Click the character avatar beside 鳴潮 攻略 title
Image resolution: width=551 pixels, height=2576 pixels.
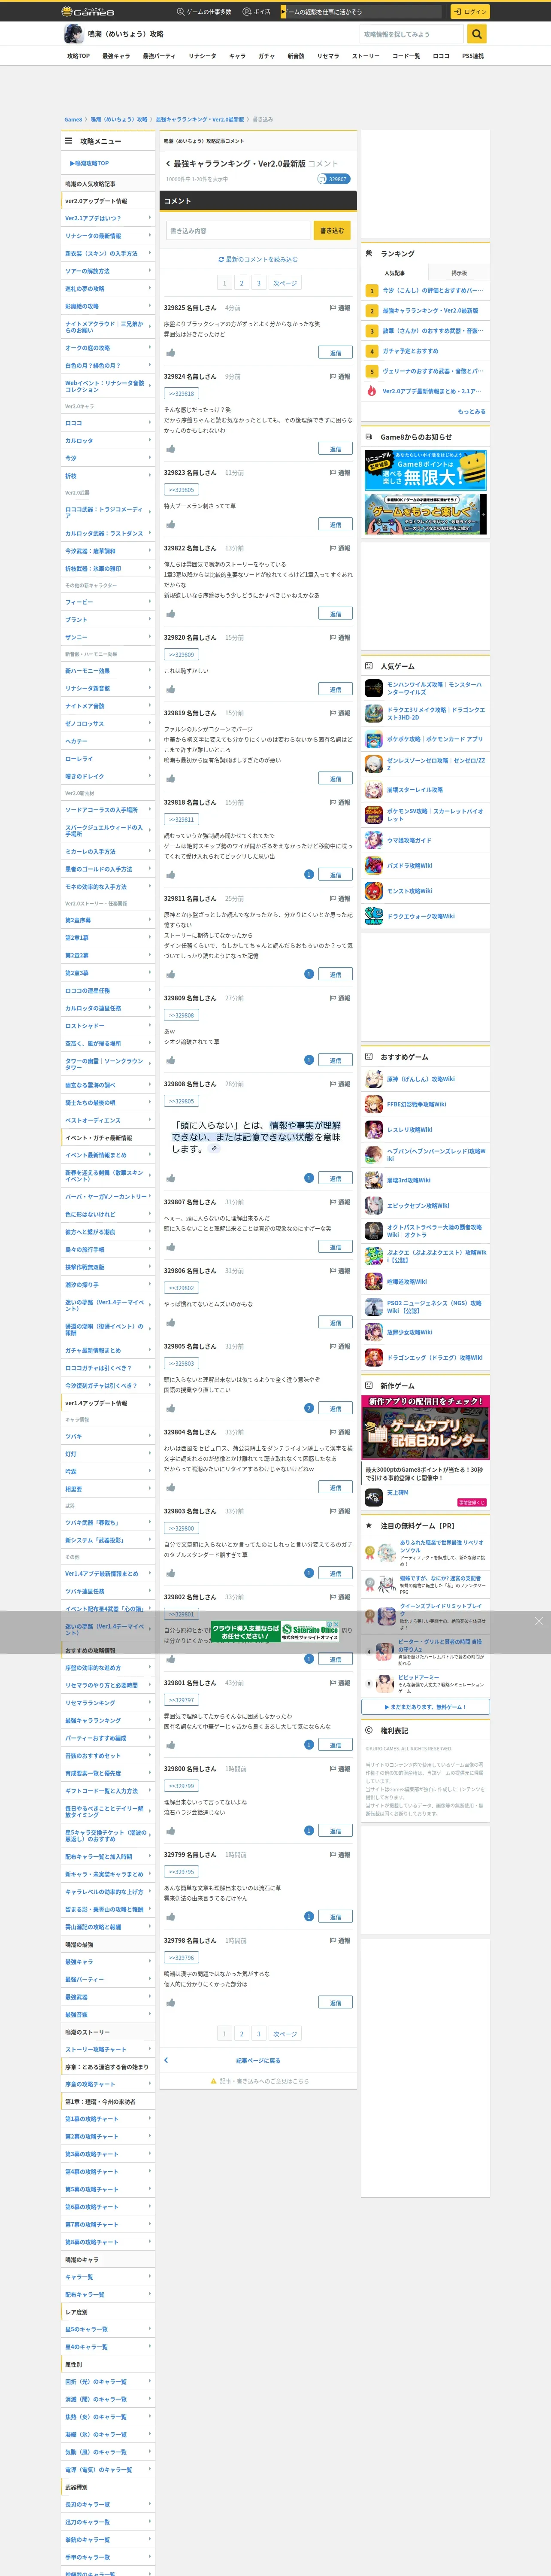[x=73, y=34]
